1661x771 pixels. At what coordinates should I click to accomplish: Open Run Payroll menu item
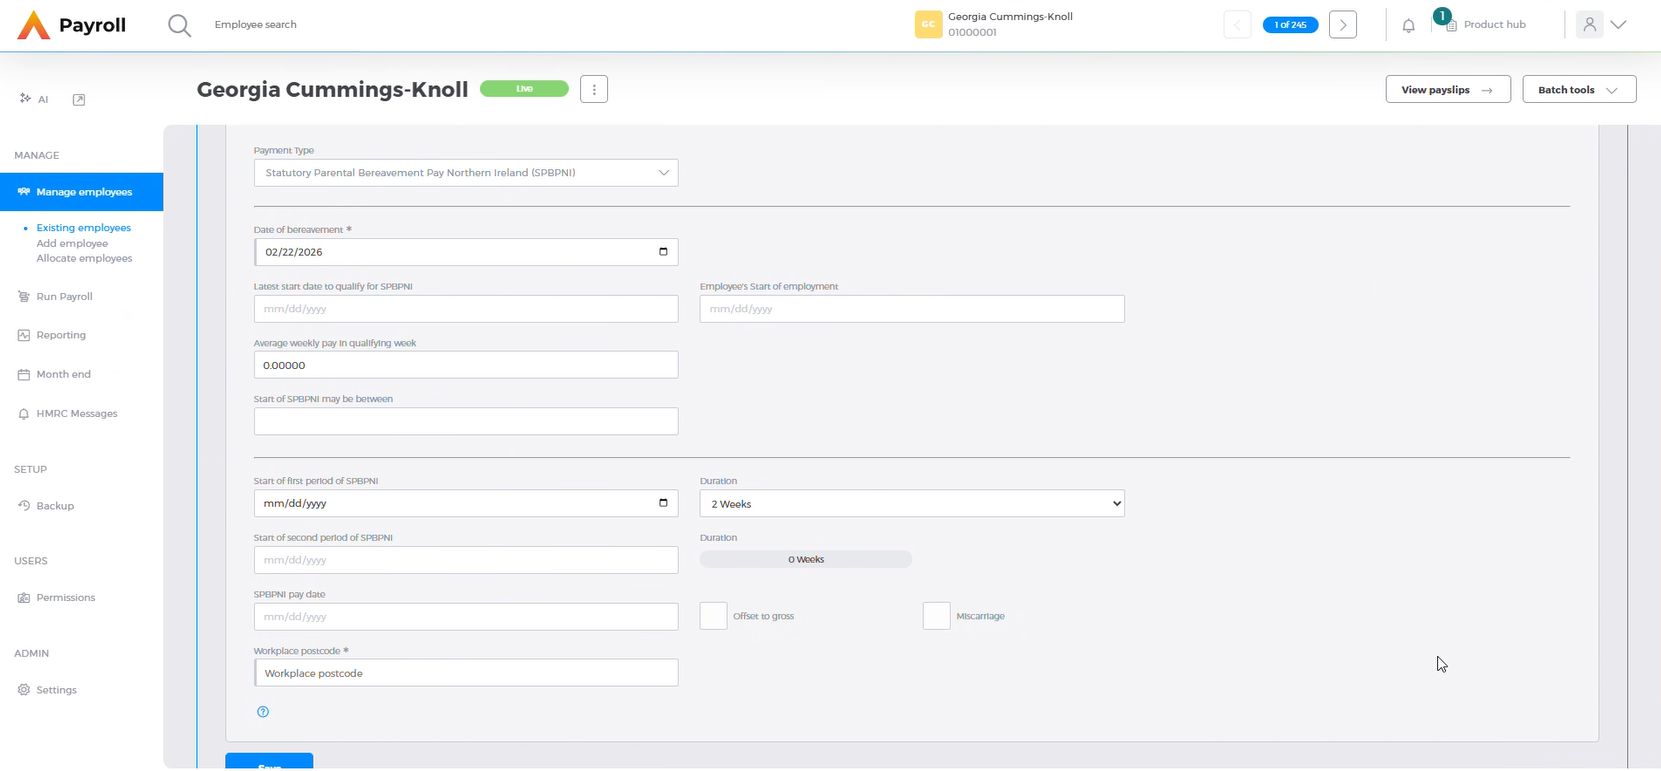[x=64, y=297]
